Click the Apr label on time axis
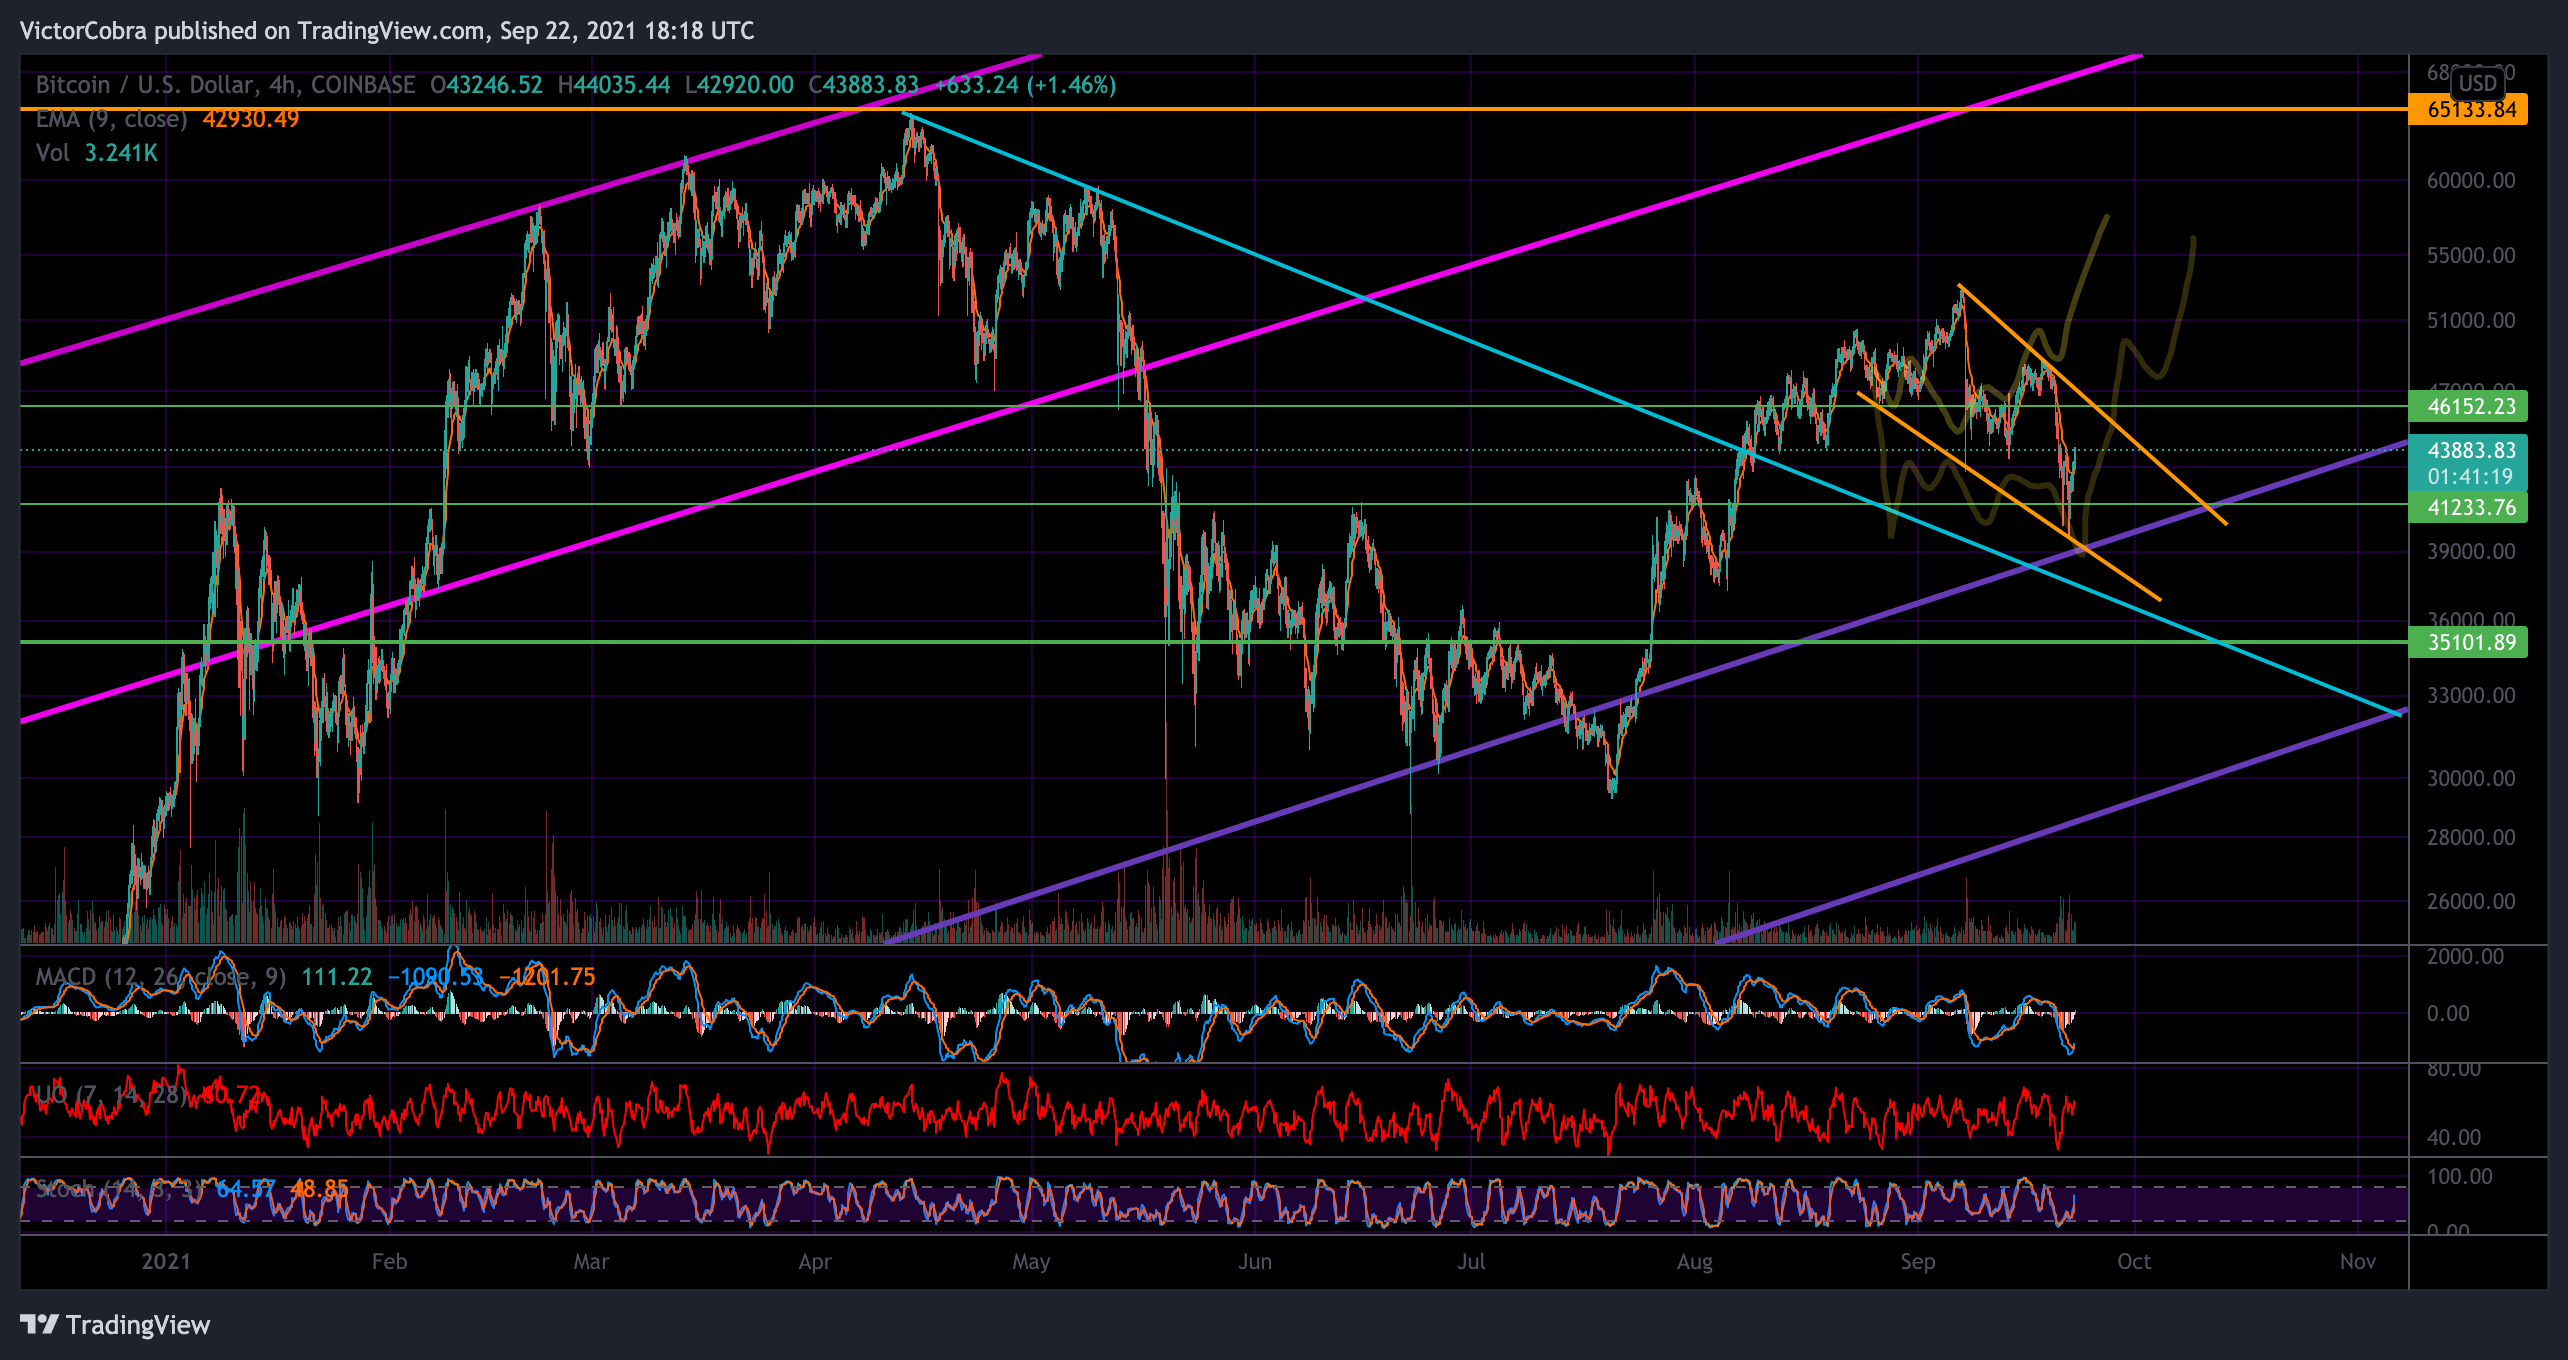Screen dimensions: 2568x1360 pyautogui.click(x=815, y=1262)
